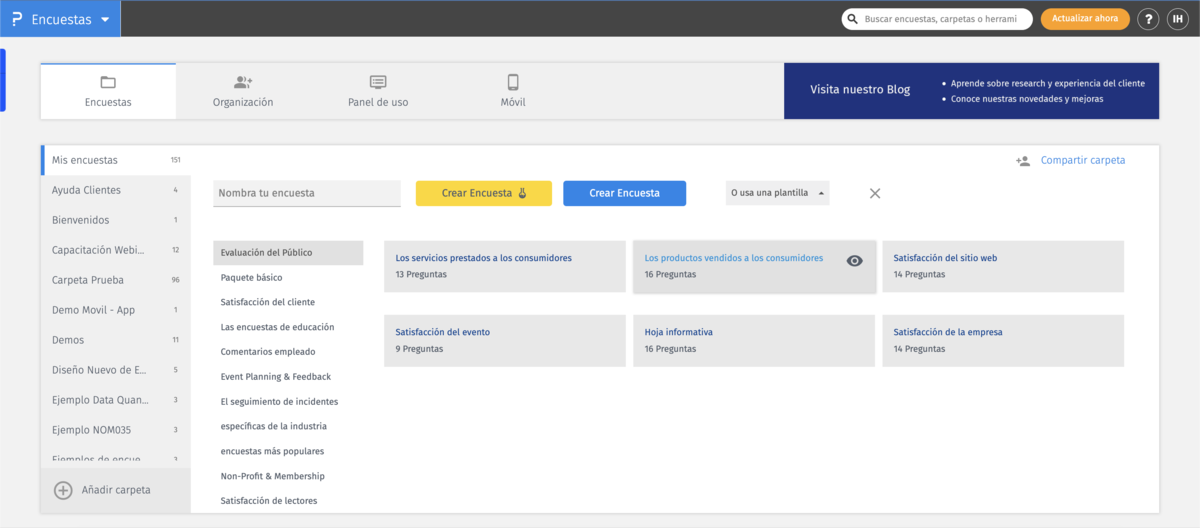Viewport: 1200px width, 528px height.
Task: Click the Compartir carpeta link
Action: [x=1083, y=160]
